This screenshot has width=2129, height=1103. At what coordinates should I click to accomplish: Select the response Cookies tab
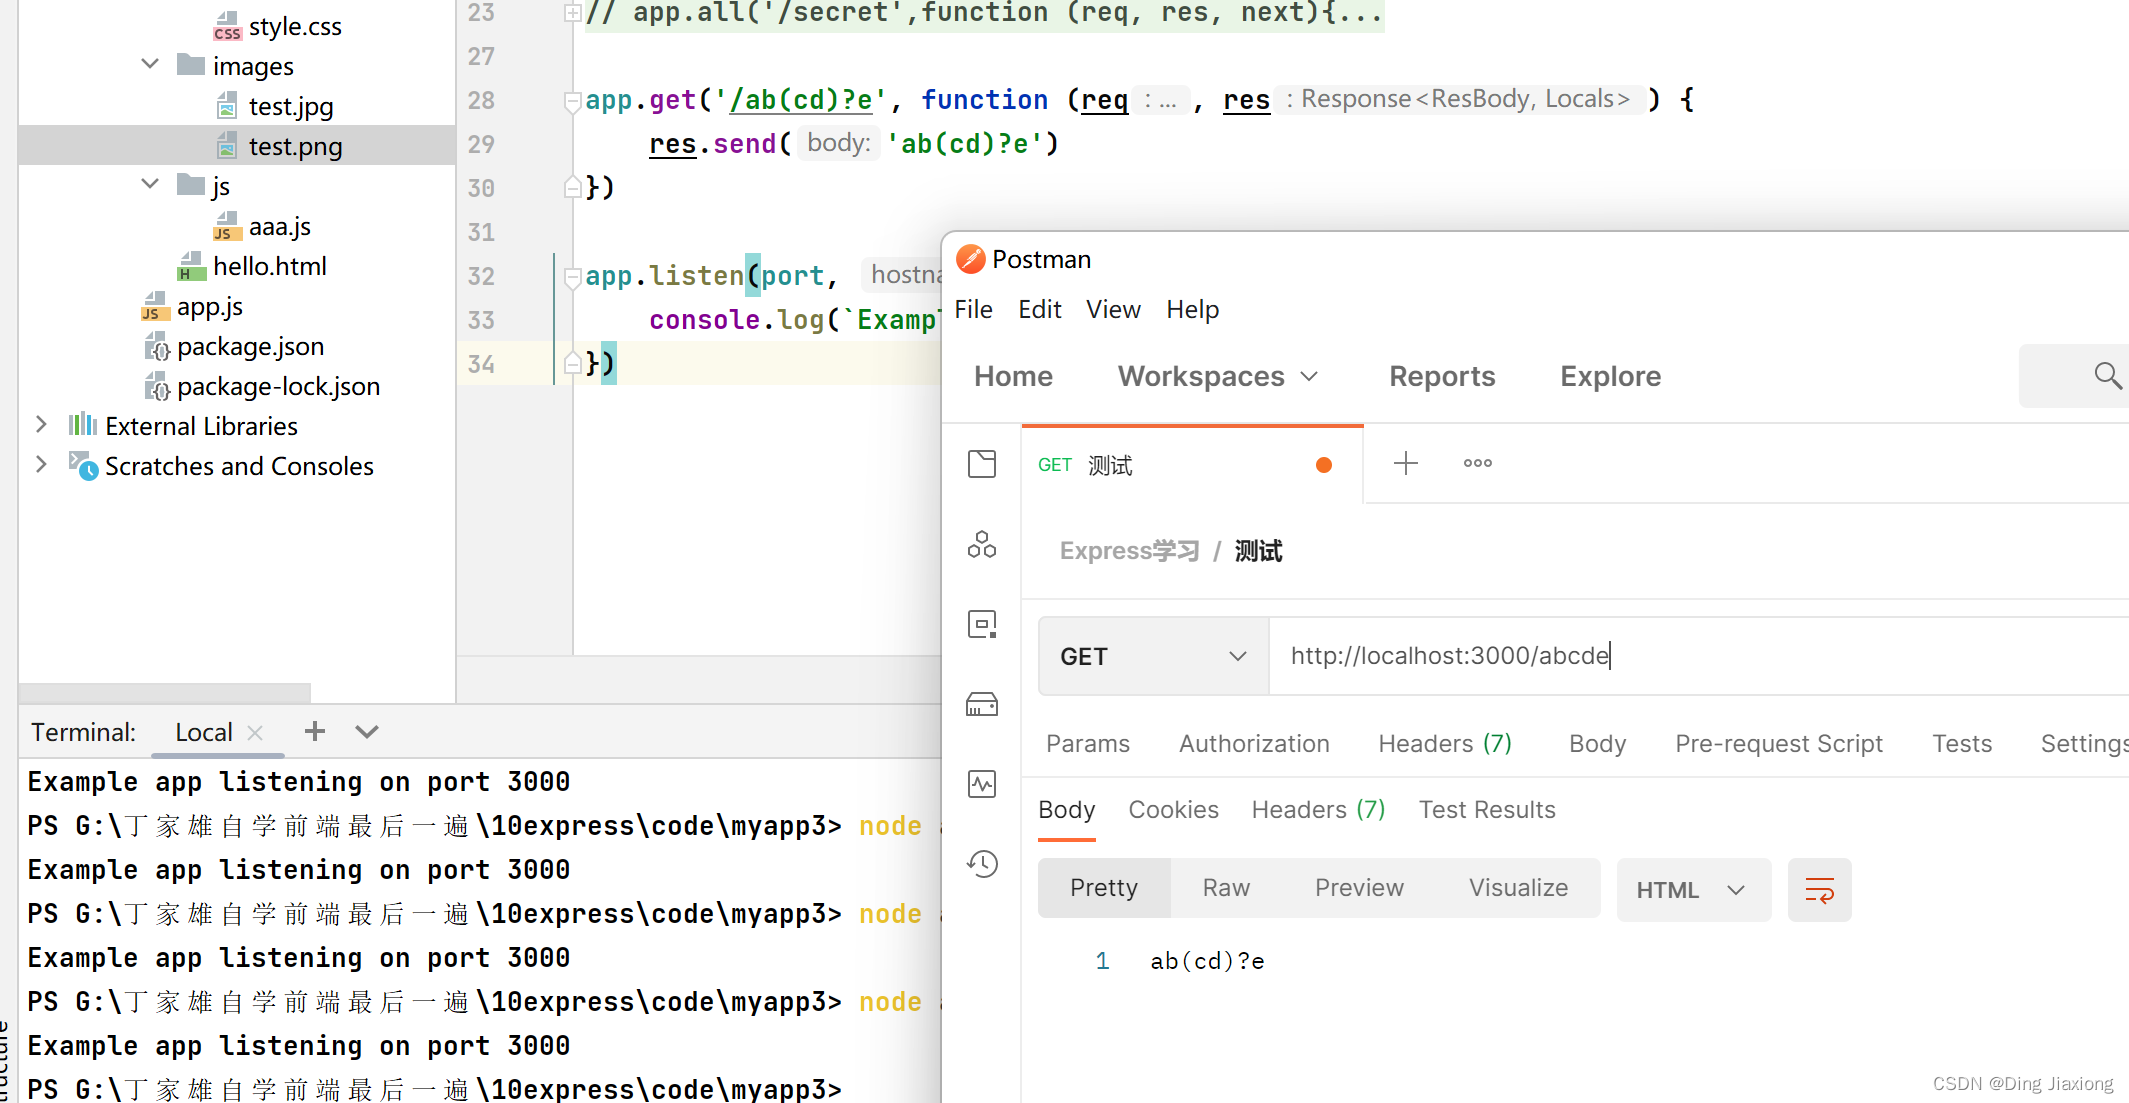pos(1173,809)
